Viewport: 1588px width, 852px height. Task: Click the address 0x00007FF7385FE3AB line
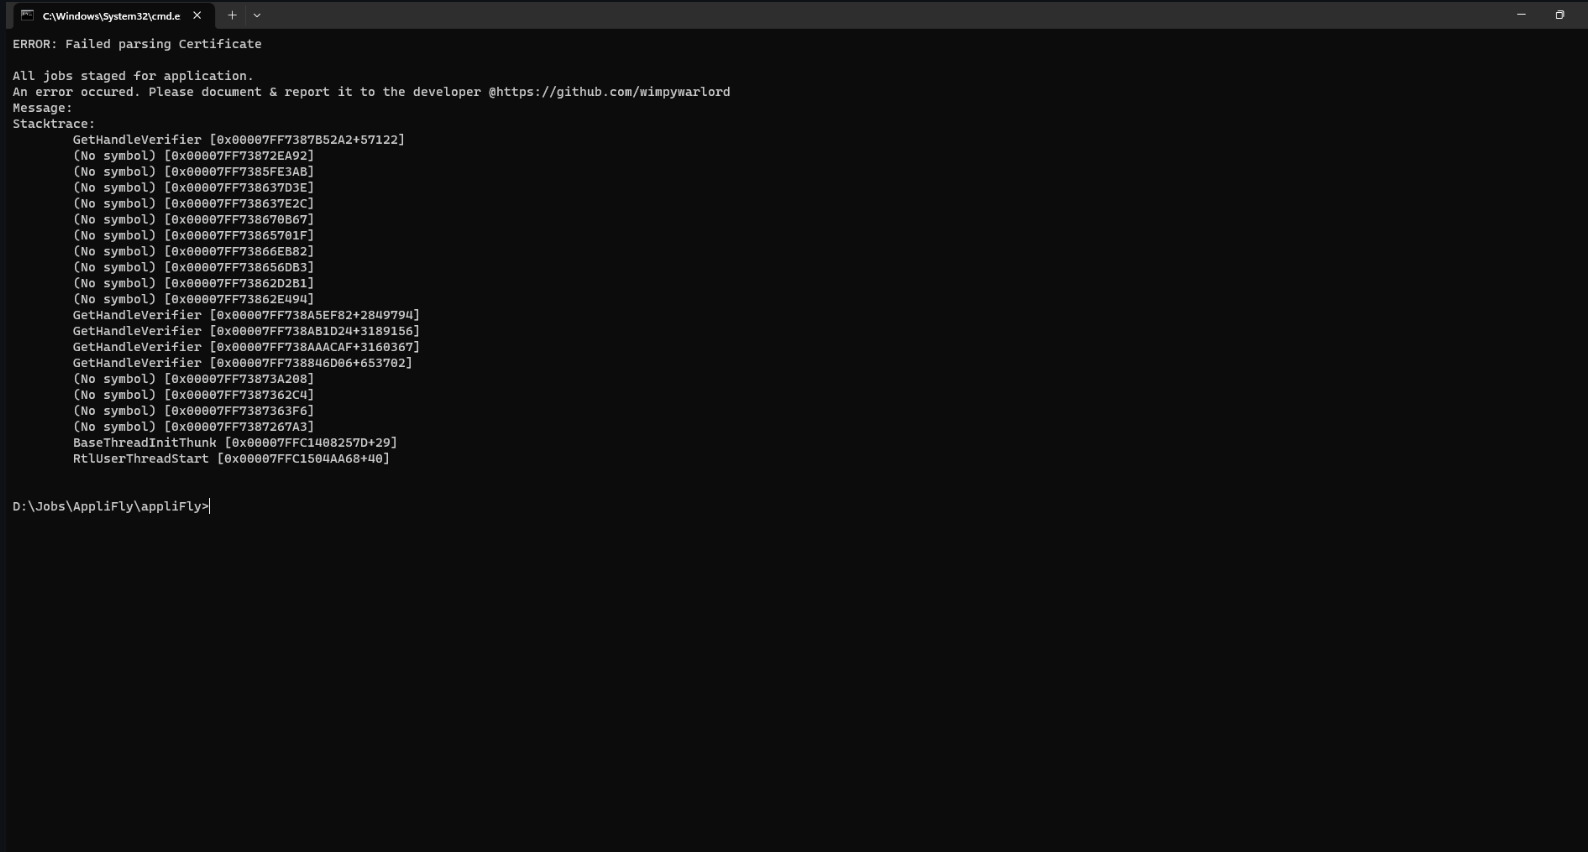click(x=193, y=172)
